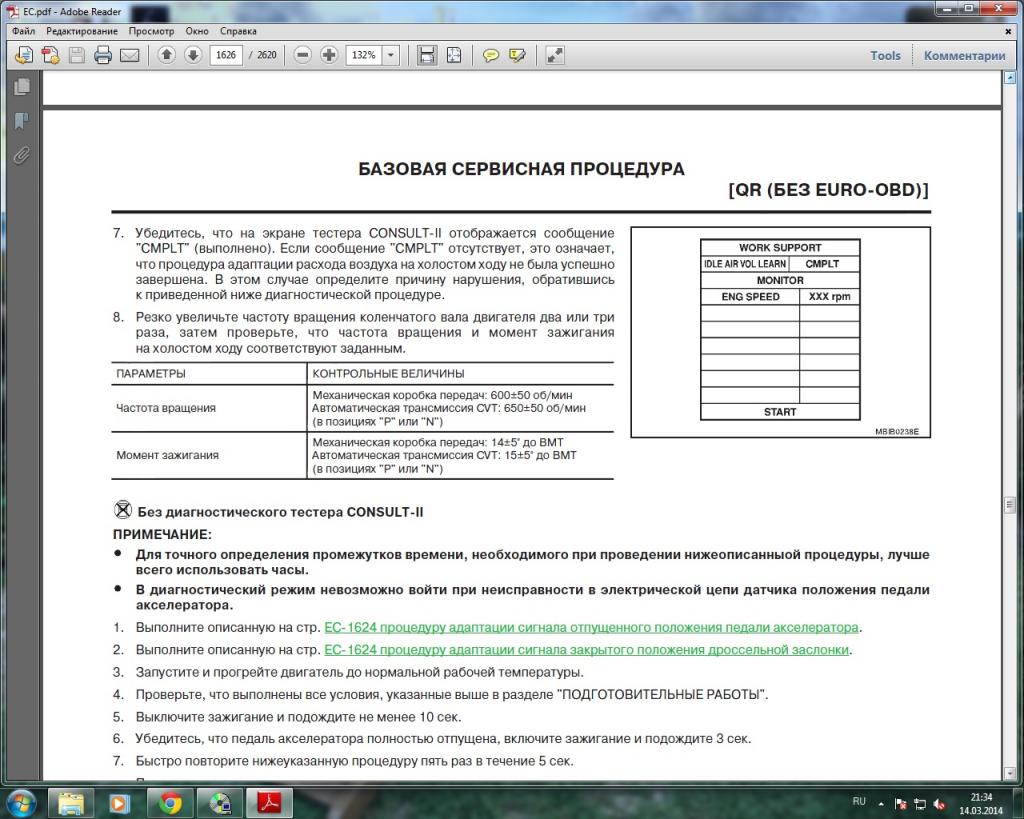Screen dimensions: 1024x819
Task: Zoom out with the minus button
Action: (302, 56)
